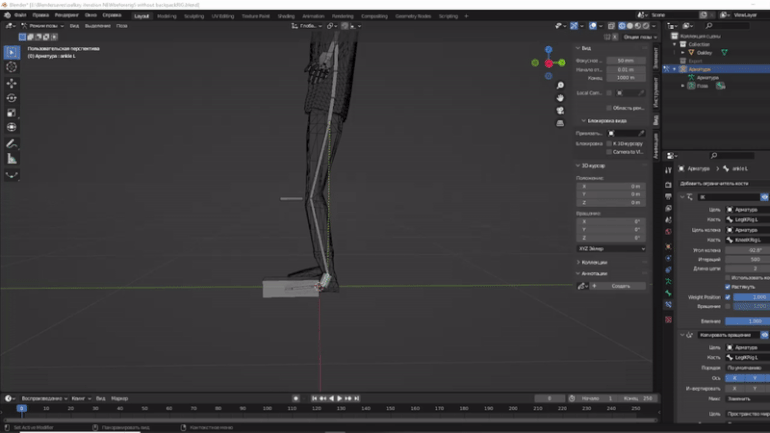Expand the Коллекции panel in the sidebar
Screen dimensions: 770x433
tap(595, 262)
